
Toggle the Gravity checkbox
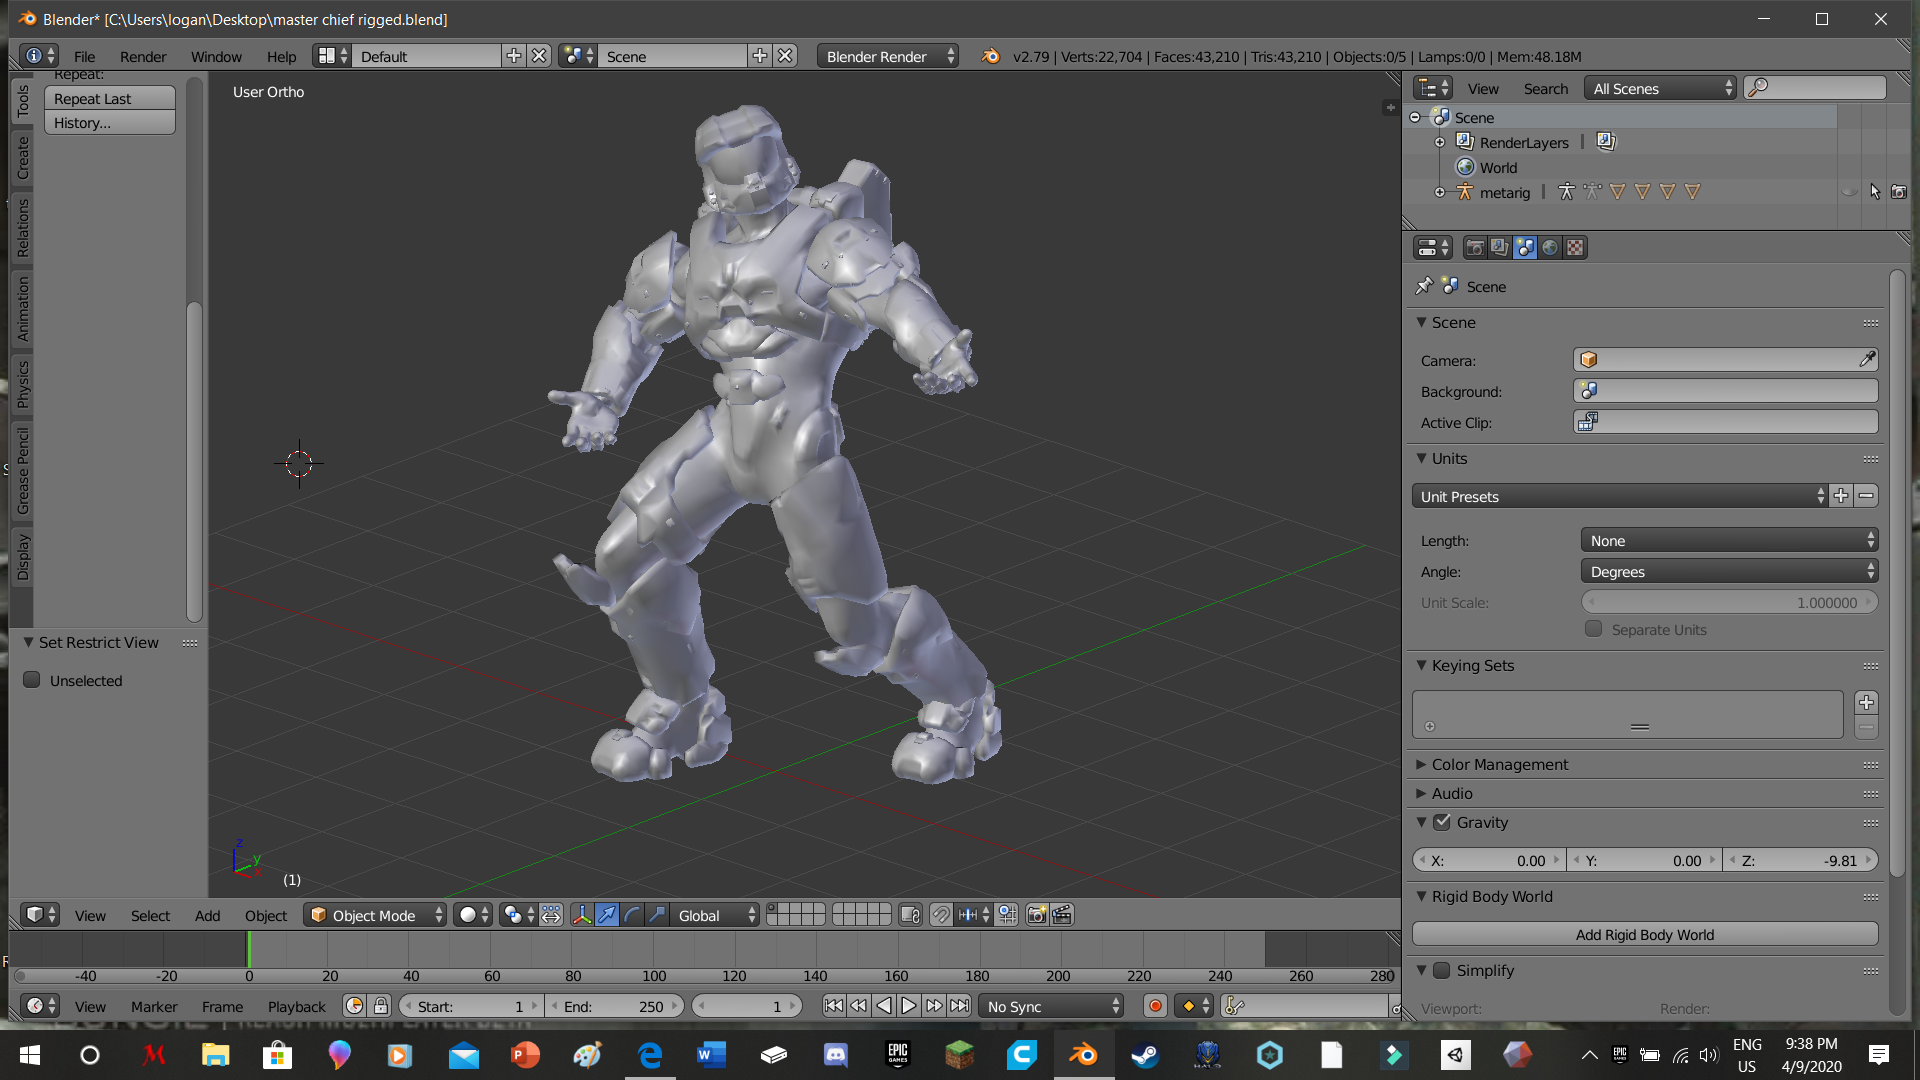pos(1442,822)
